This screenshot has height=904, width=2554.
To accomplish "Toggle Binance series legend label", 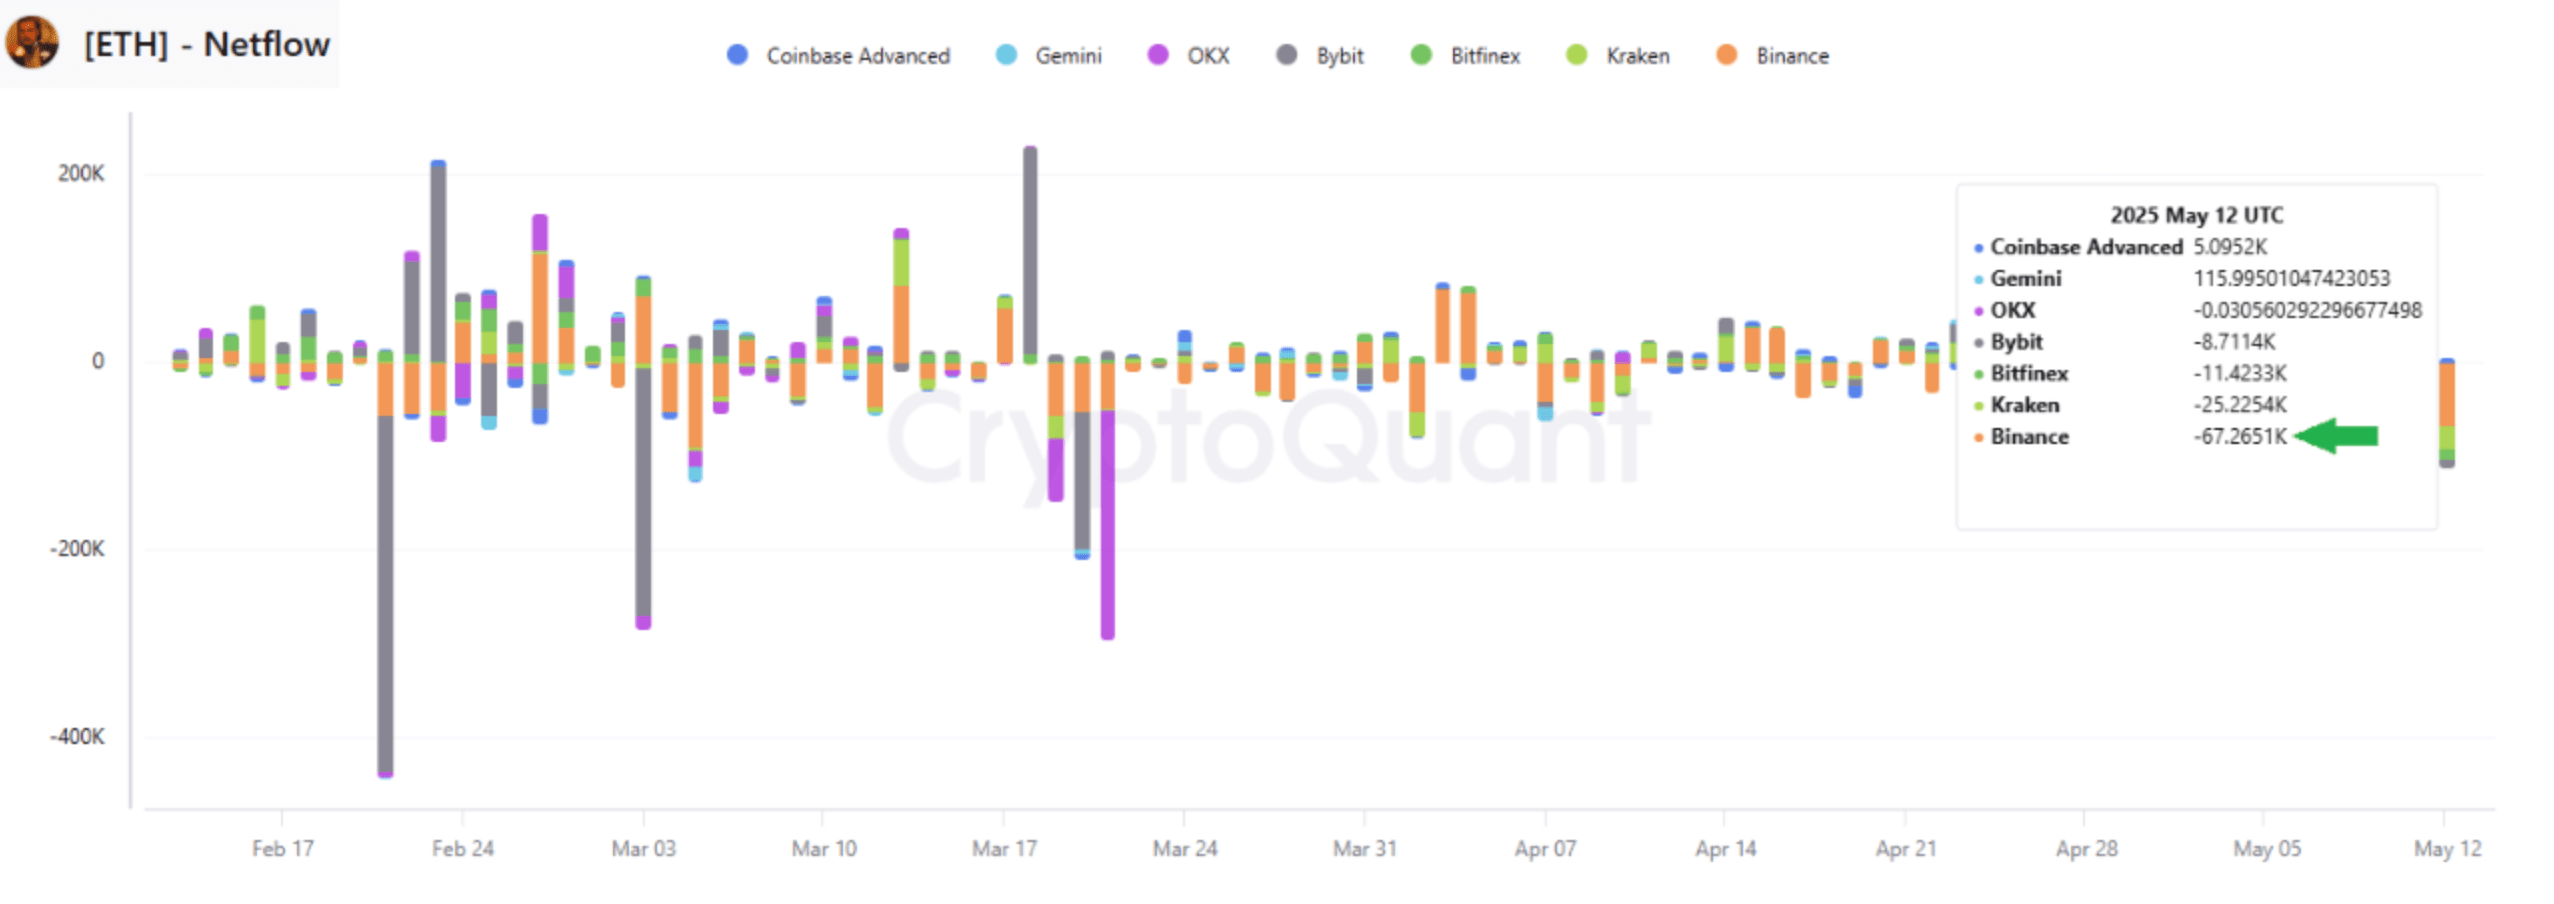I will (1792, 56).
